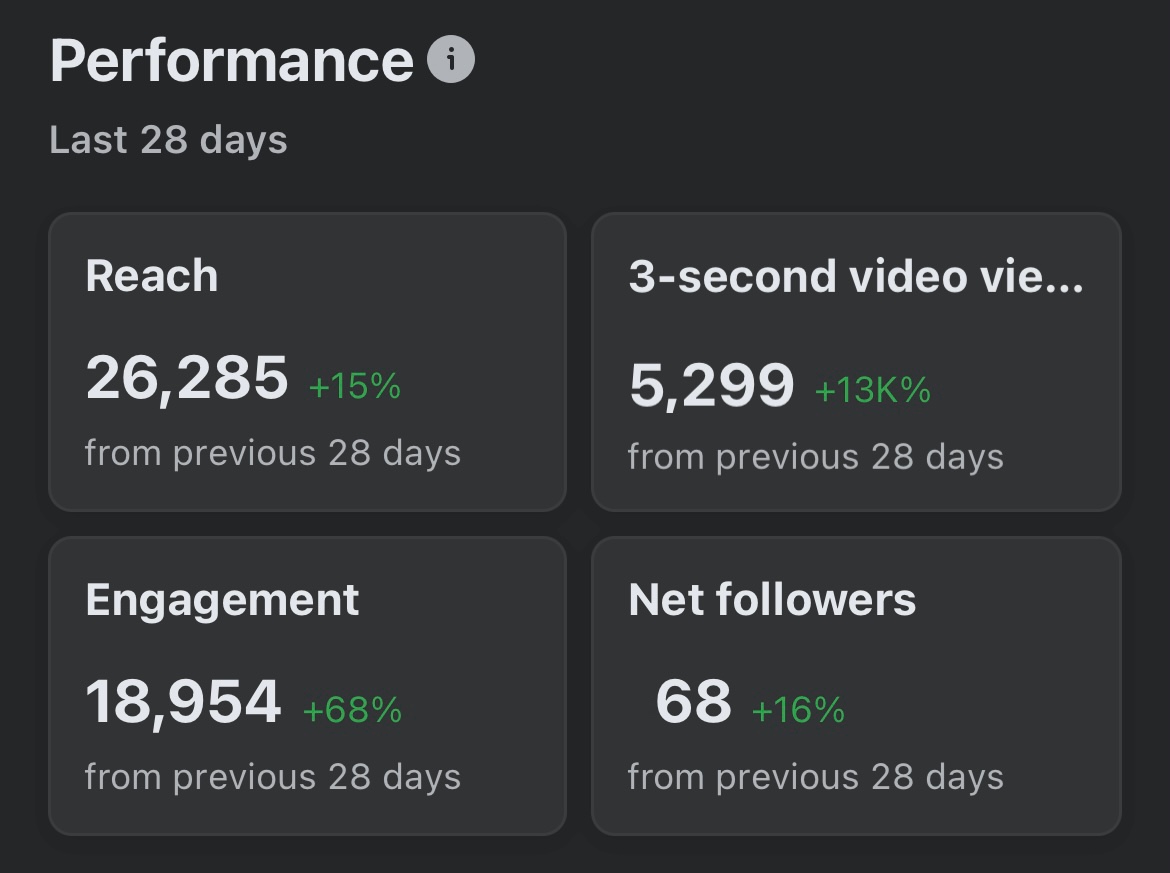Click the net followers count of 68
1170x873 pixels.
pos(693,702)
